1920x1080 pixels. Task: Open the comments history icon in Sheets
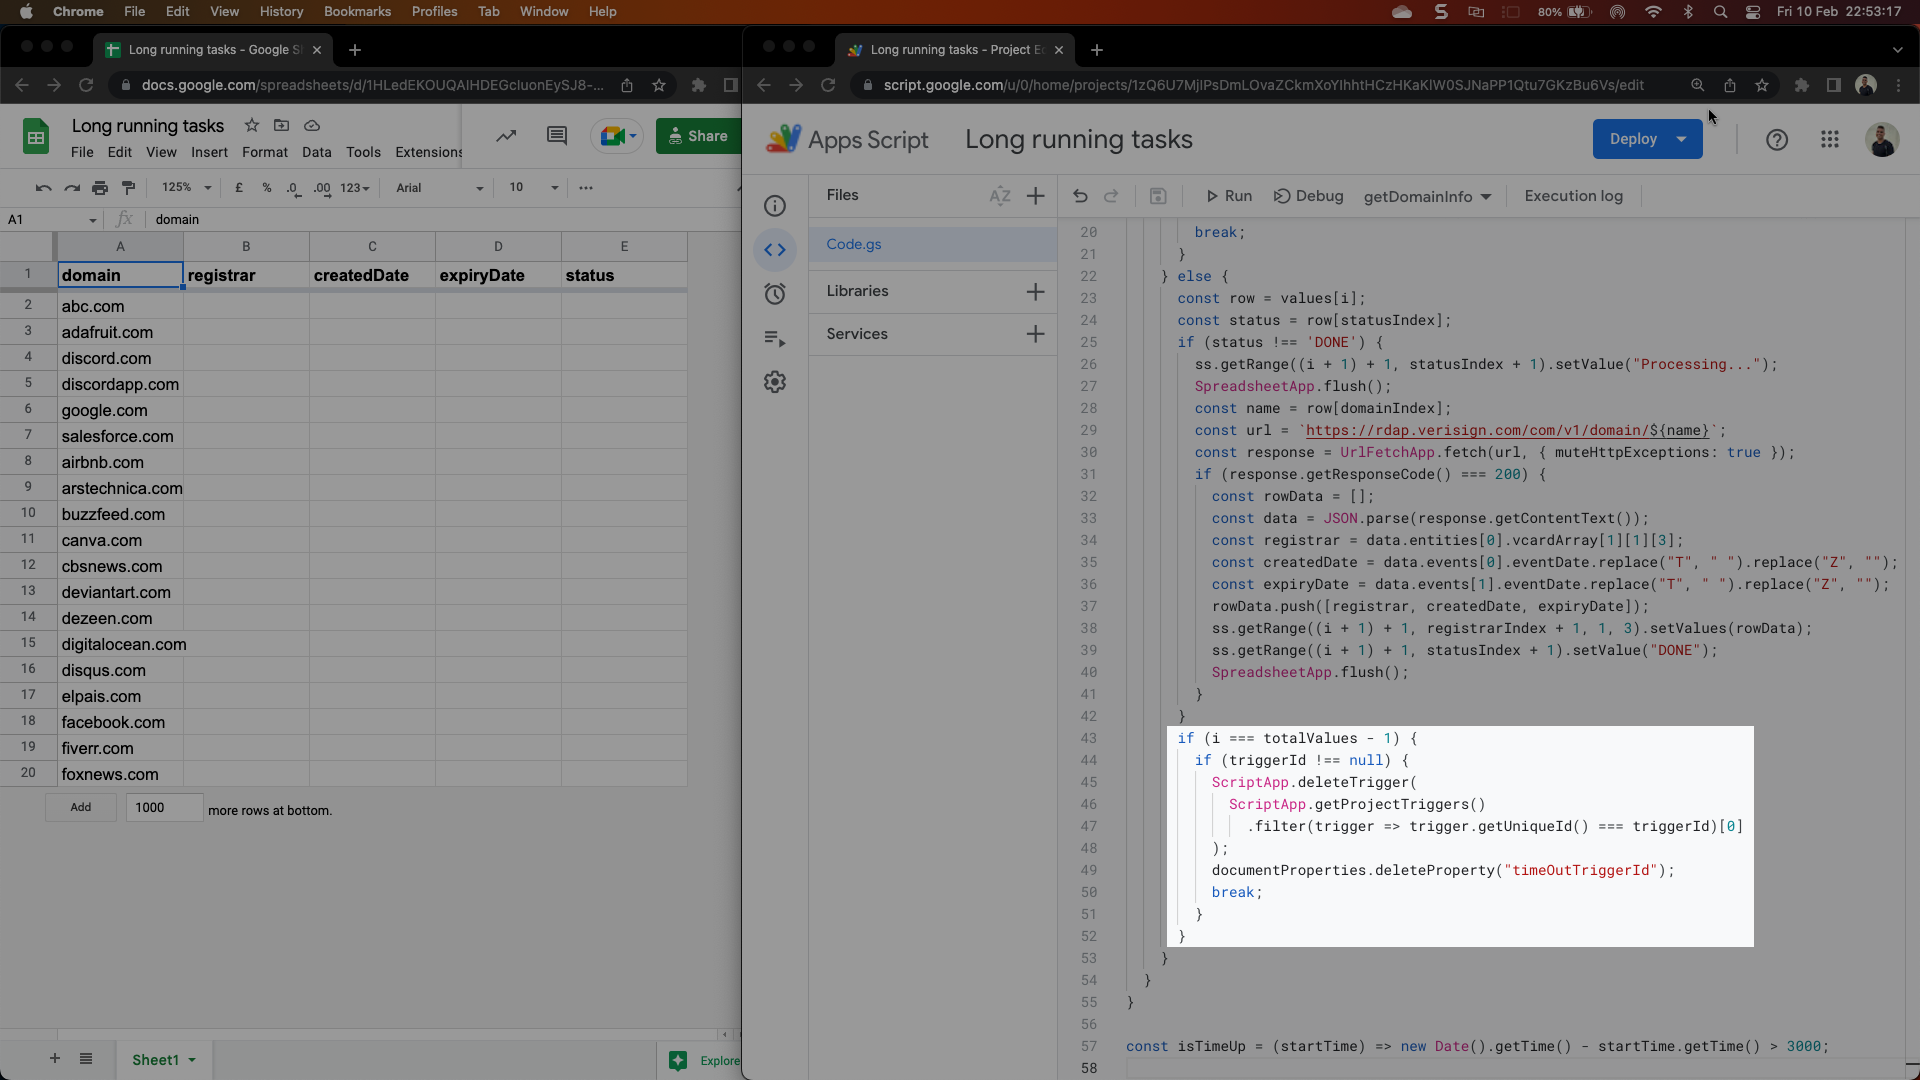click(x=557, y=135)
